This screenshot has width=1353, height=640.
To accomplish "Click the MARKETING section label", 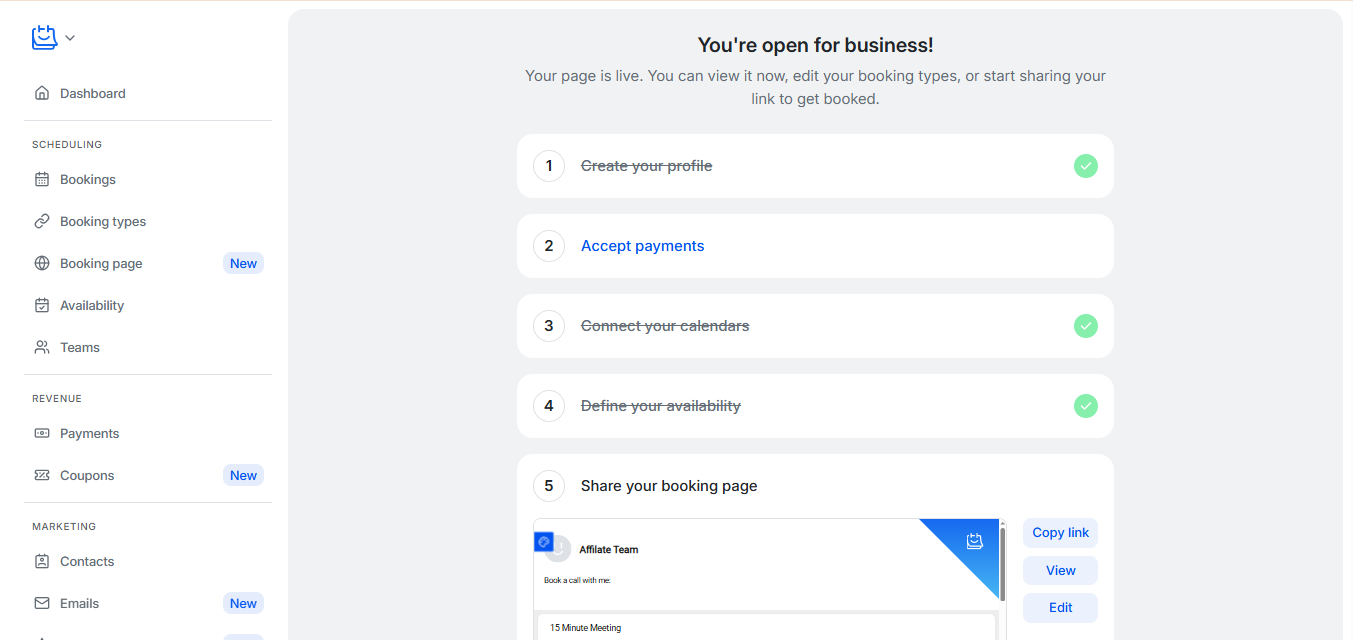I will tap(64, 527).
